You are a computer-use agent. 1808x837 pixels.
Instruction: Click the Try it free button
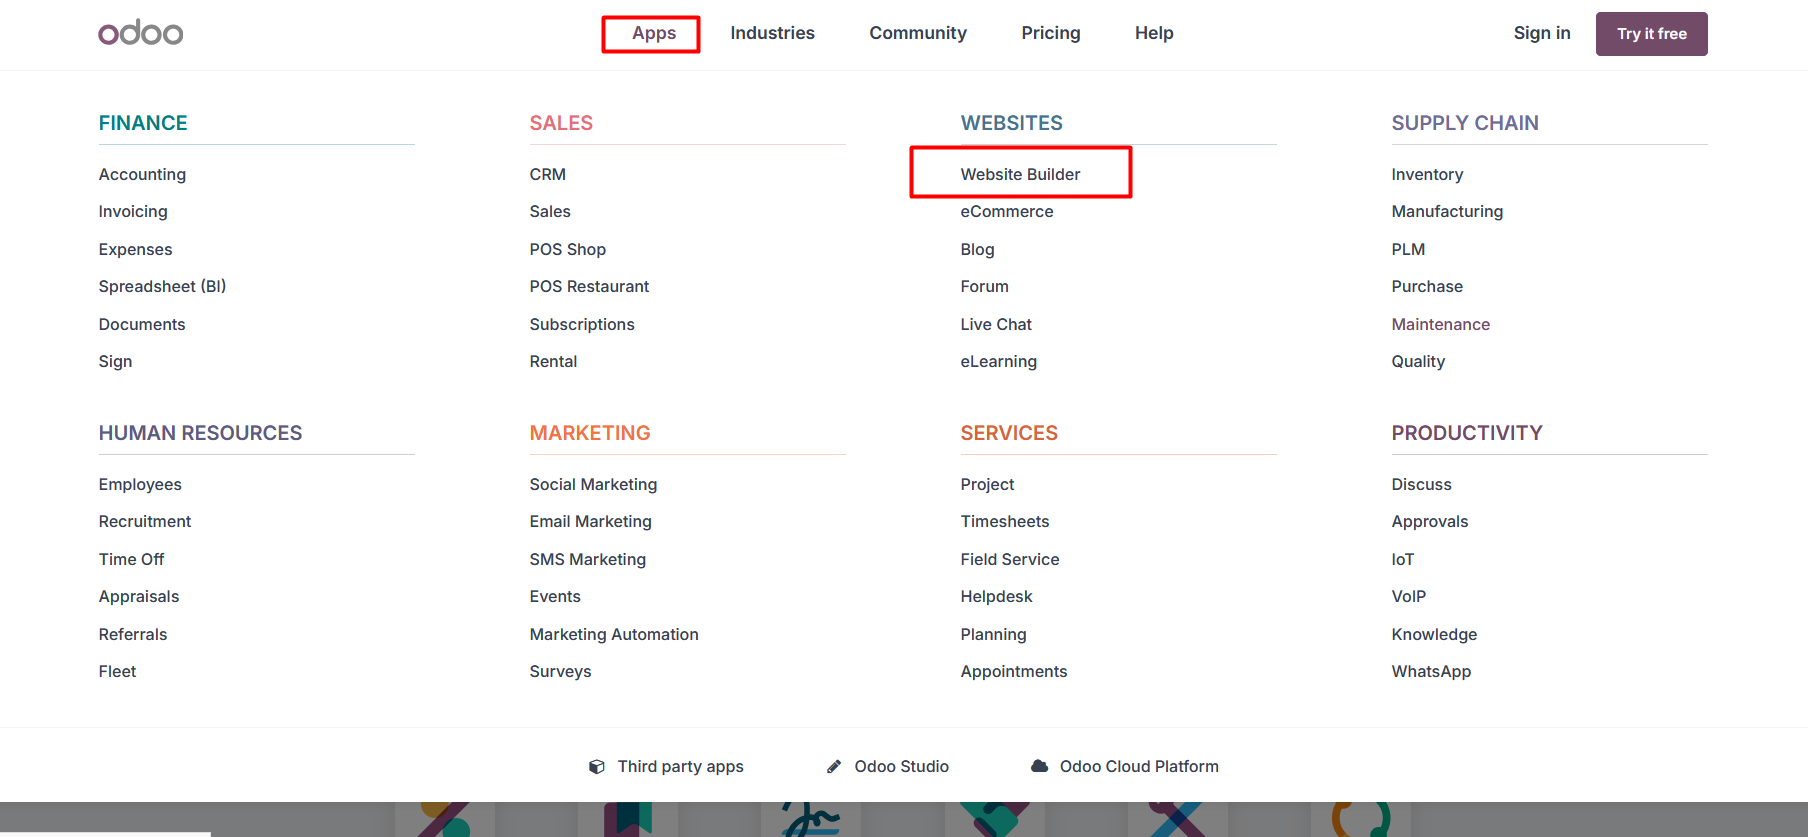[x=1652, y=34]
